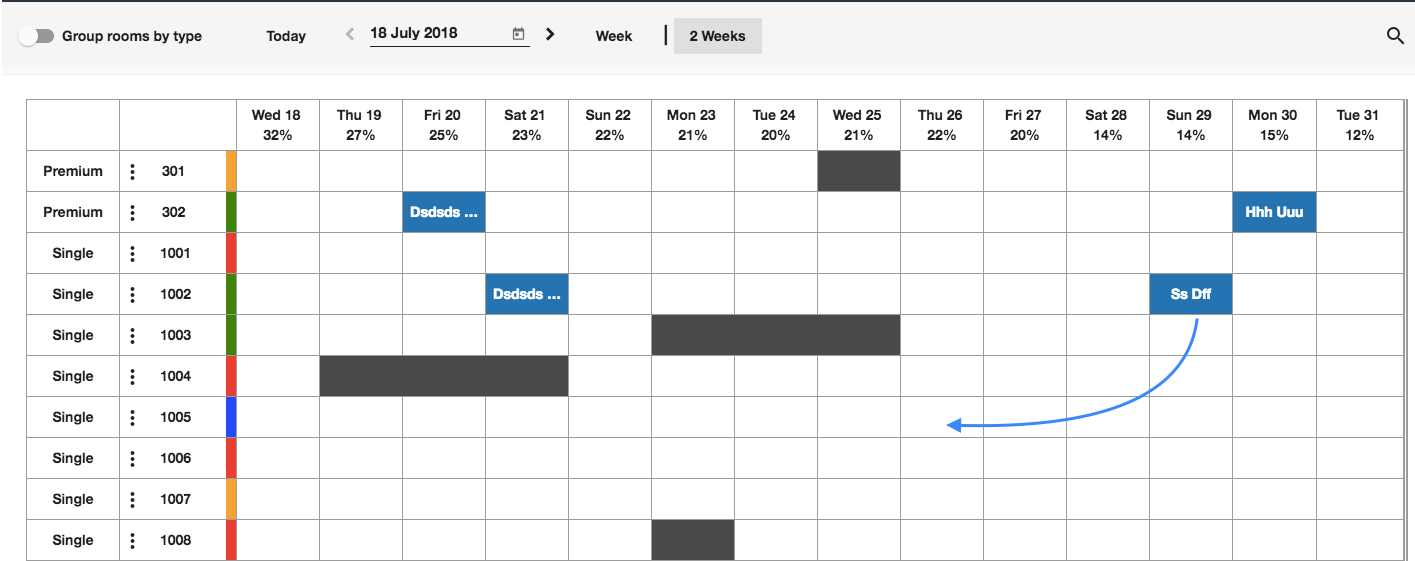Switch to Week view

614,36
